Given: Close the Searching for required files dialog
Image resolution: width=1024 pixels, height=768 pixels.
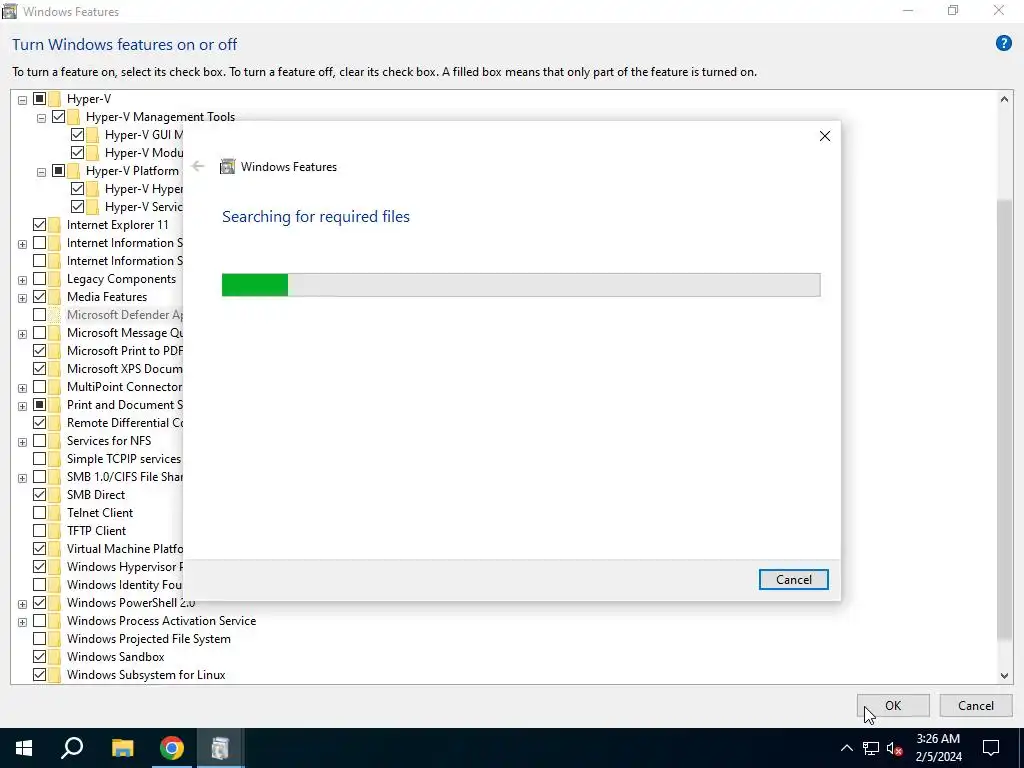Looking at the screenshot, I should pos(825,136).
